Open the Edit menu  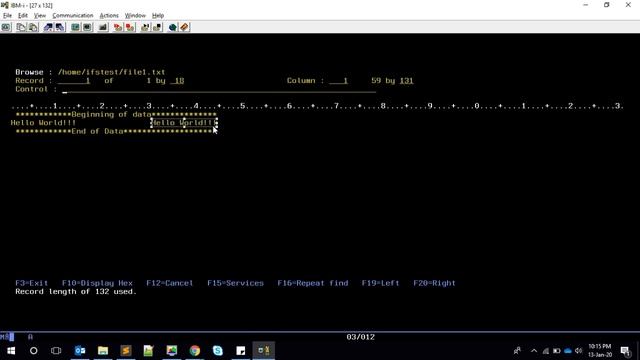coord(23,16)
